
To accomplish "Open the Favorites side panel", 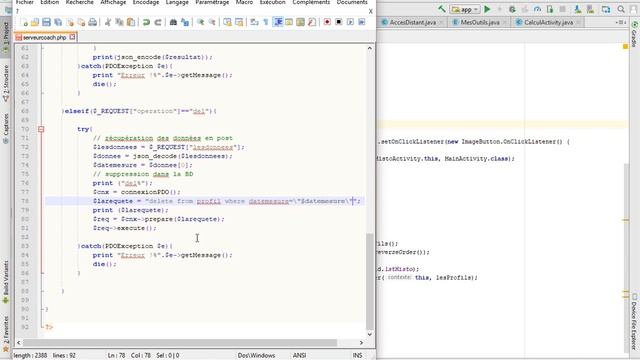I will point(6,333).
